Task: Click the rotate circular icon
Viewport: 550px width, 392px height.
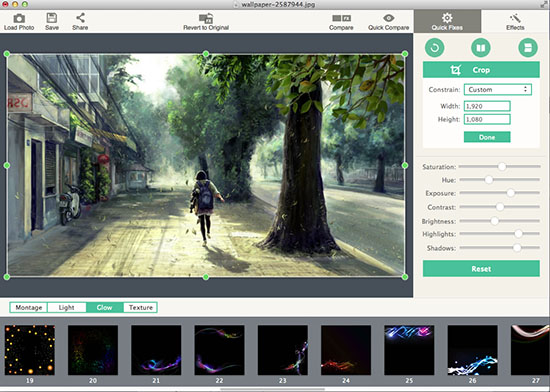Action: (435, 48)
